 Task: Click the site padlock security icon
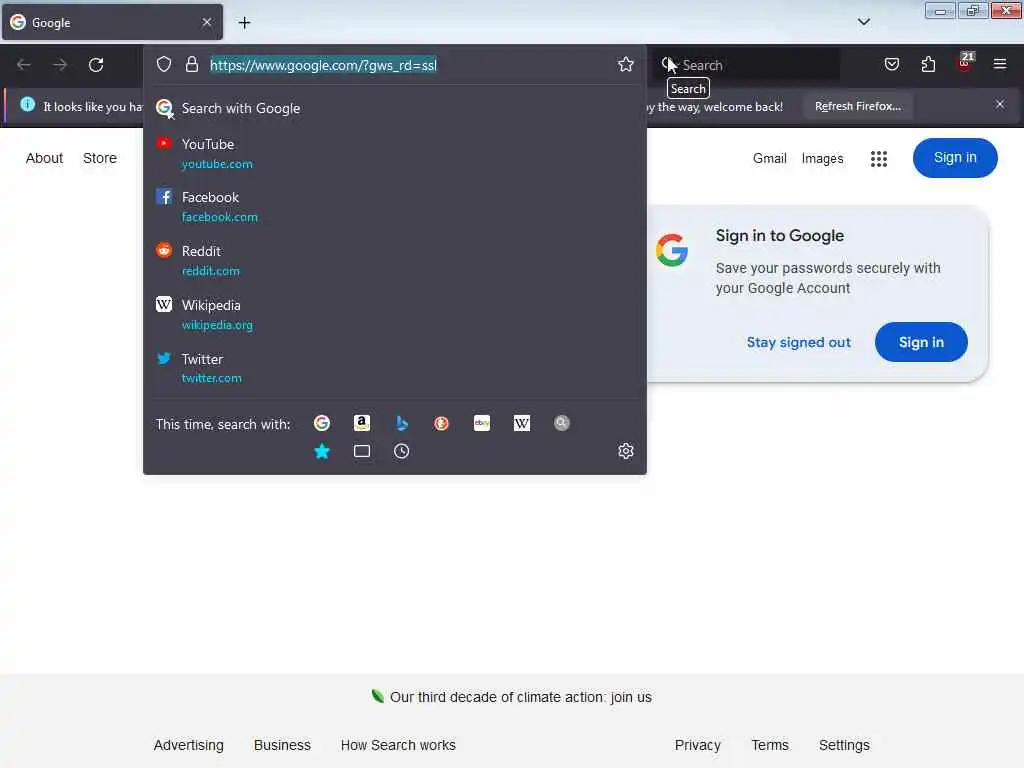[x=191, y=65]
